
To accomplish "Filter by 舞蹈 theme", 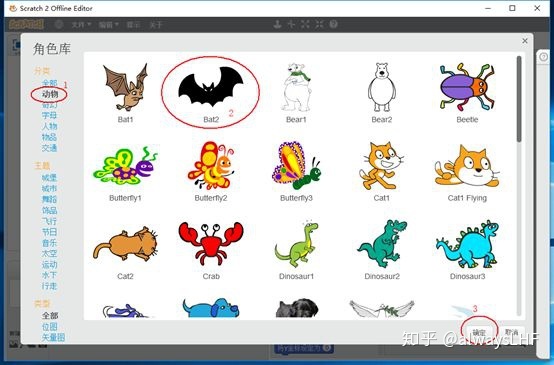I will [49, 200].
